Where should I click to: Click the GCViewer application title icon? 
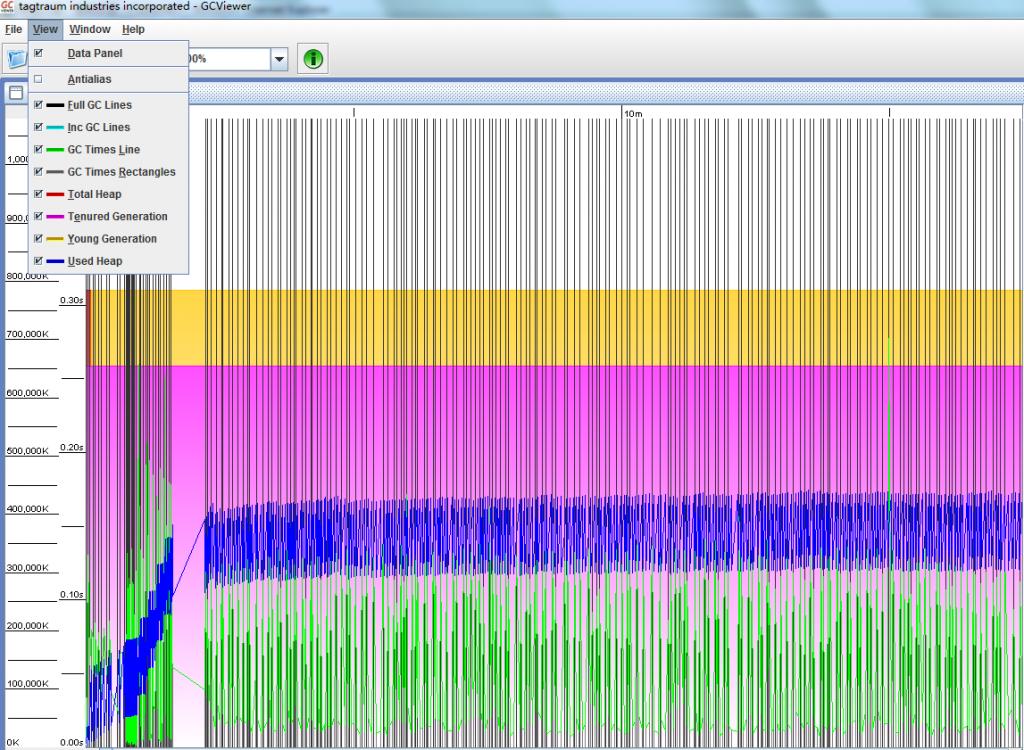click(x=7, y=7)
